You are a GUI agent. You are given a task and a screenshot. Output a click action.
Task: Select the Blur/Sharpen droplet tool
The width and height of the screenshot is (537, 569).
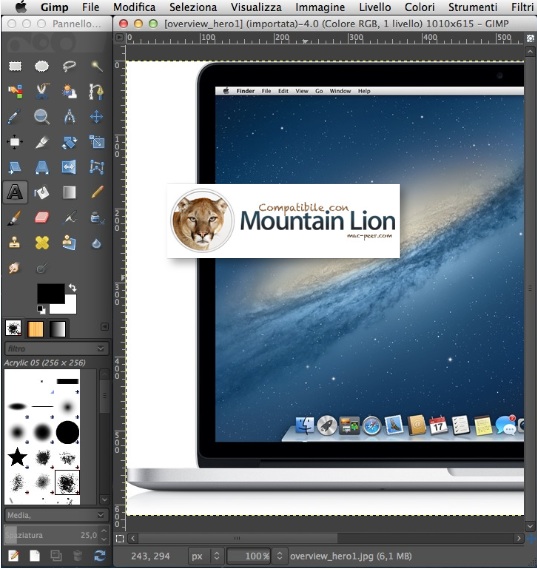click(96, 243)
